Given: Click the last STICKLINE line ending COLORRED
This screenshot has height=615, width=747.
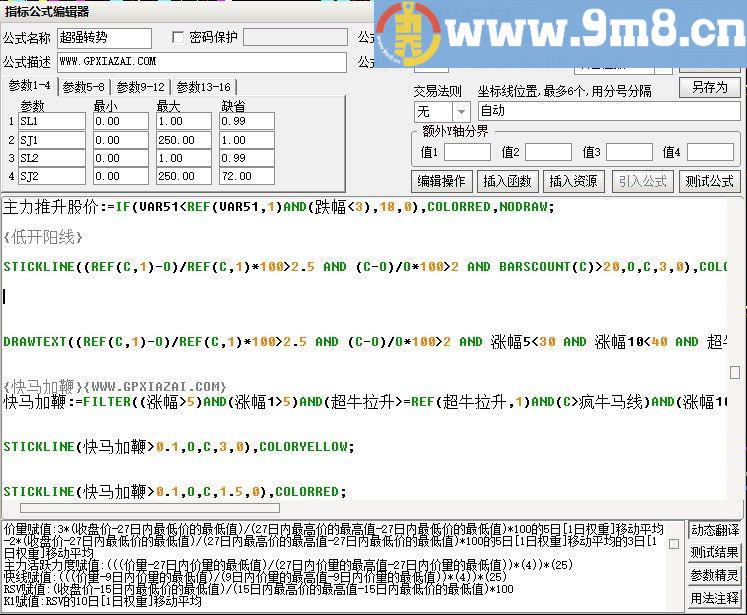Looking at the screenshot, I should click(x=175, y=491).
